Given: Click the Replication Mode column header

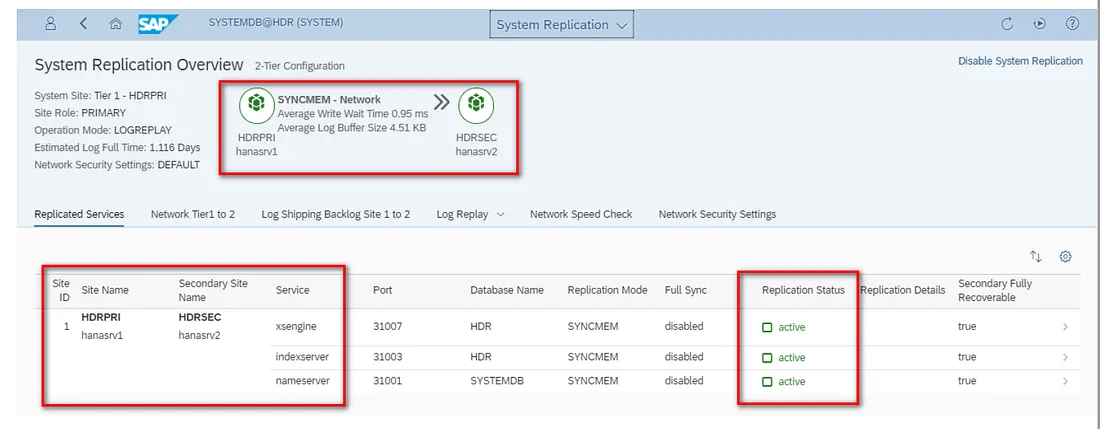Looking at the screenshot, I should (x=608, y=290).
